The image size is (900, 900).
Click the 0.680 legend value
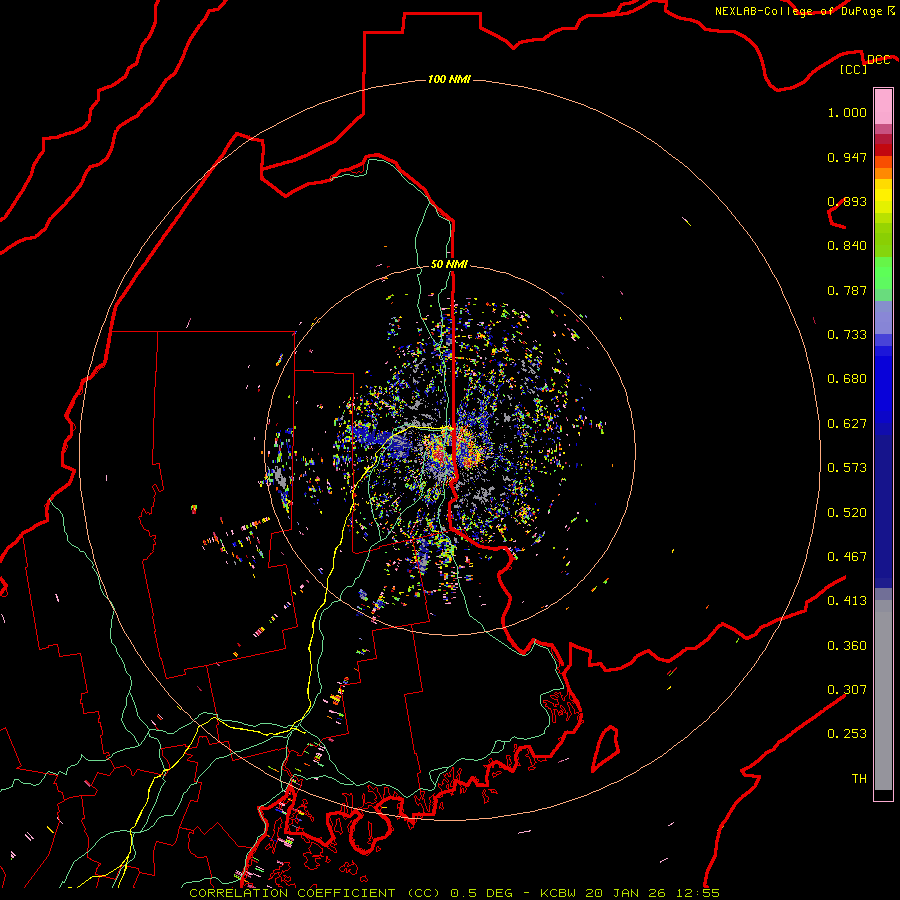coord(847,379)
